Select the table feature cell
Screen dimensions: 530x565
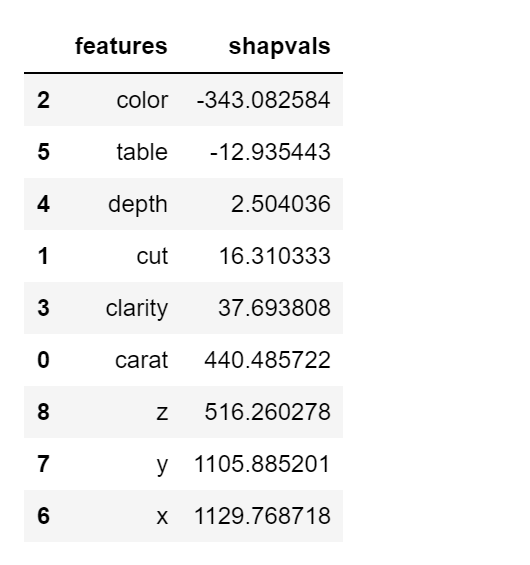(142, 152)
